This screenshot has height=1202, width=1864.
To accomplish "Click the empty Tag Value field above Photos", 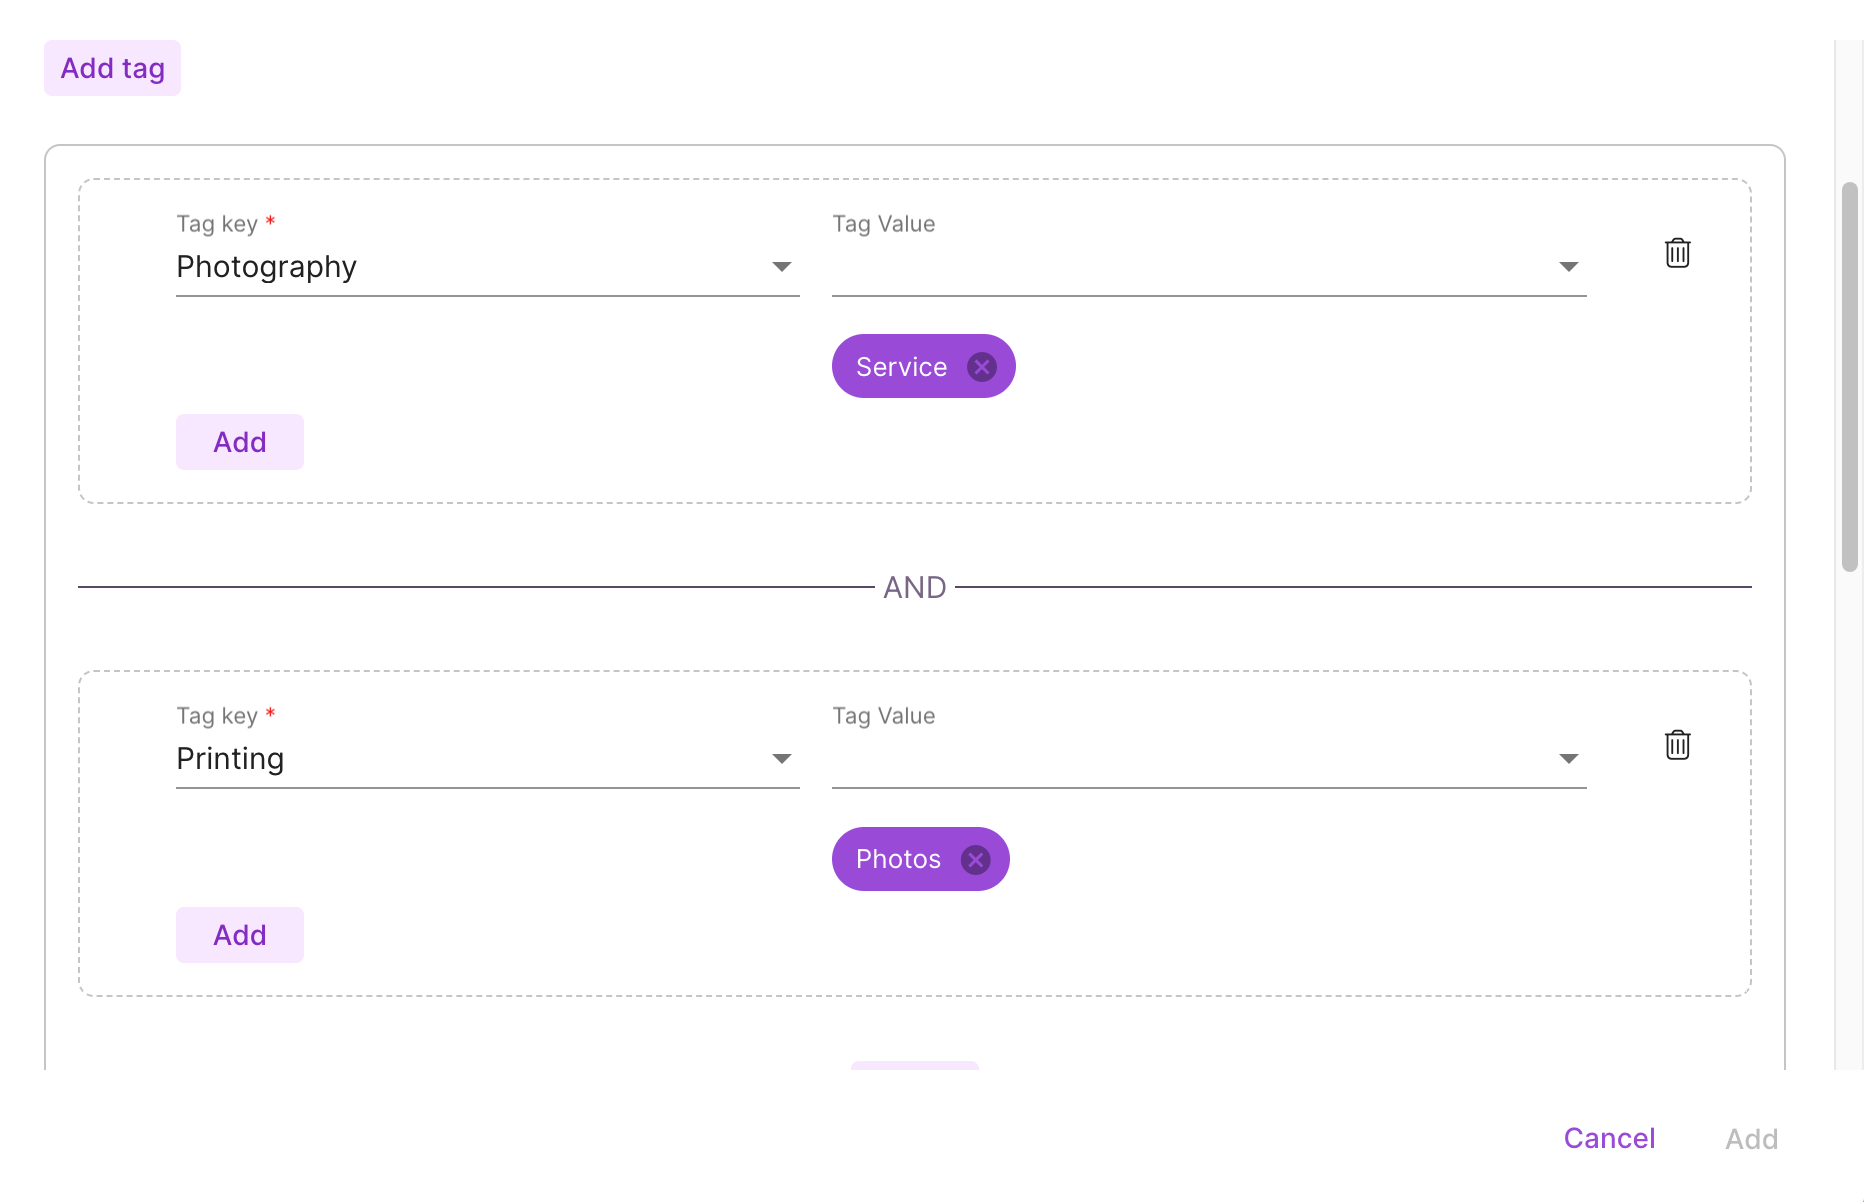I will (x=1209, y=759).
